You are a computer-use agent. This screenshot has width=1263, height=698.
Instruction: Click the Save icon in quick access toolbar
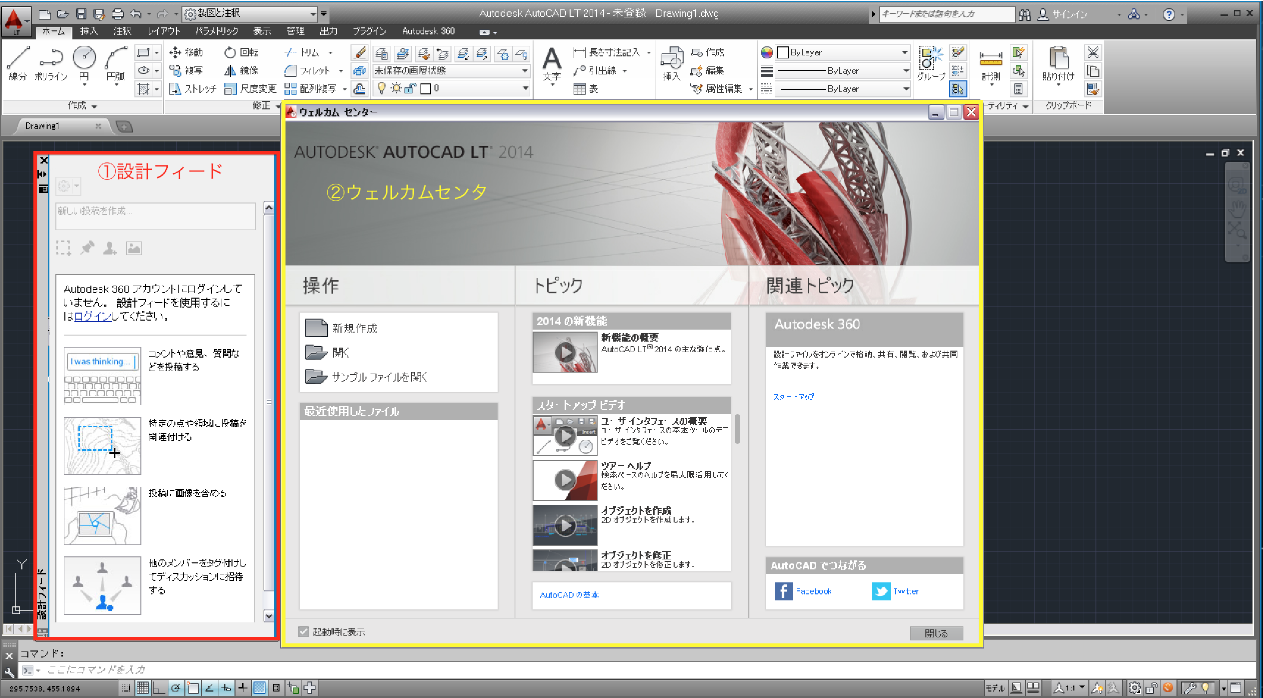coord(81,14)
